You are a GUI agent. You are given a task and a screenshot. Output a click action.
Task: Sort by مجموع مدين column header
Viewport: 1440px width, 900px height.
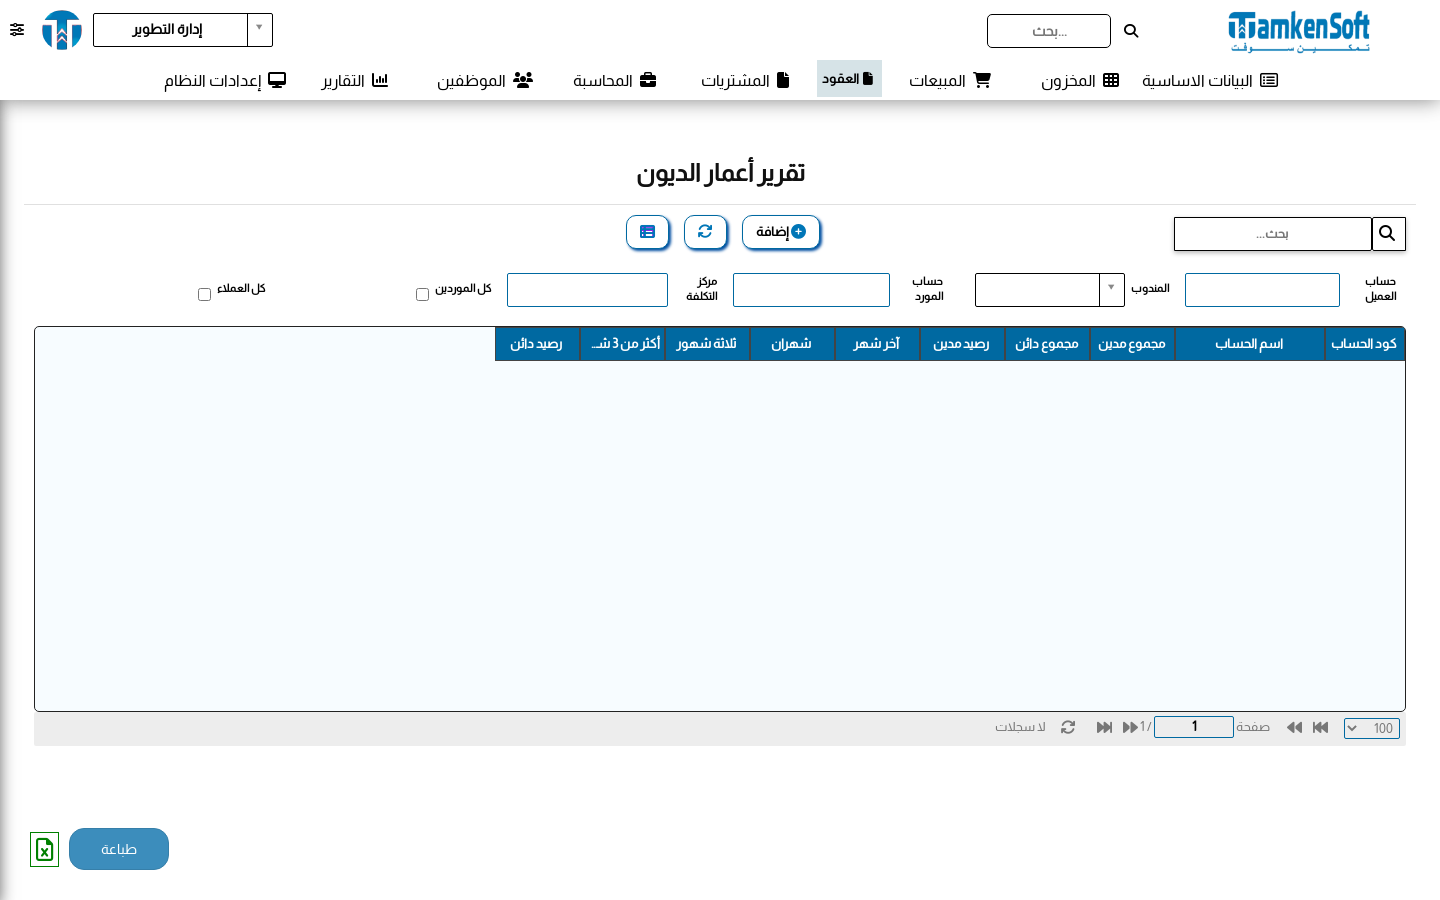pyautogui.click(x=1132, y=344)
